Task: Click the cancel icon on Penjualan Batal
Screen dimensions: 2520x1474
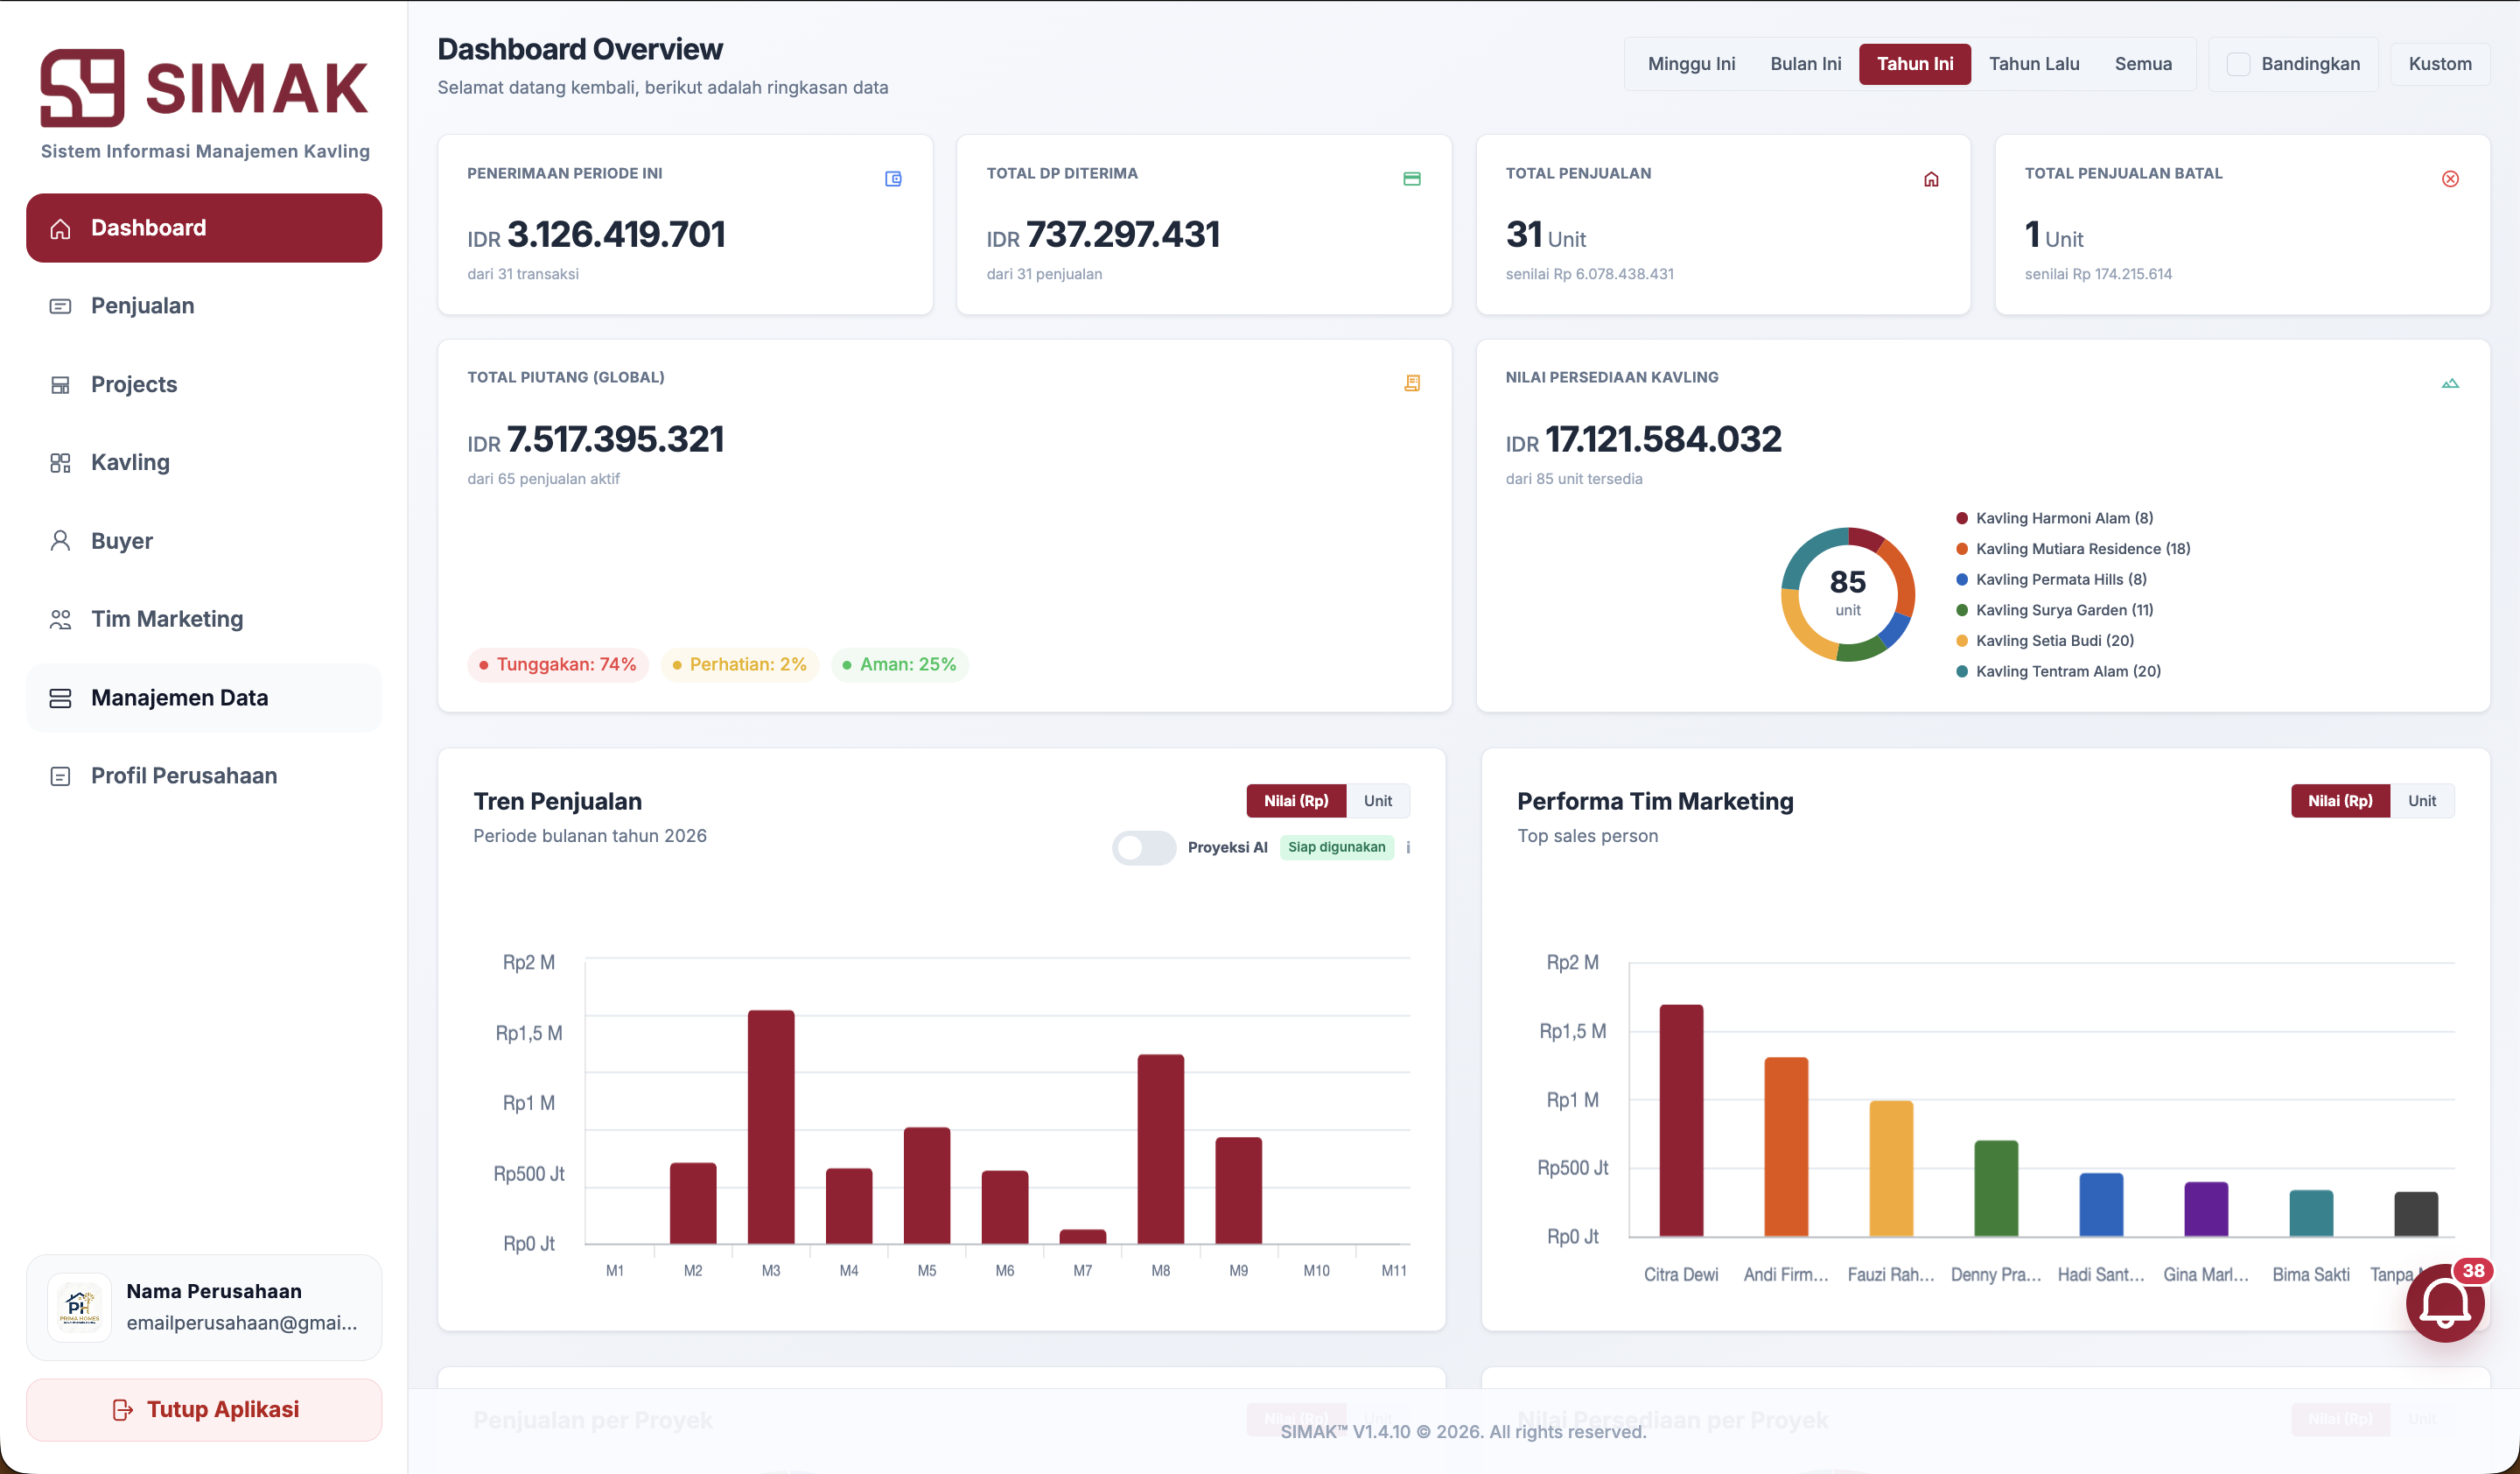Action: click(x=2450, y=179)
